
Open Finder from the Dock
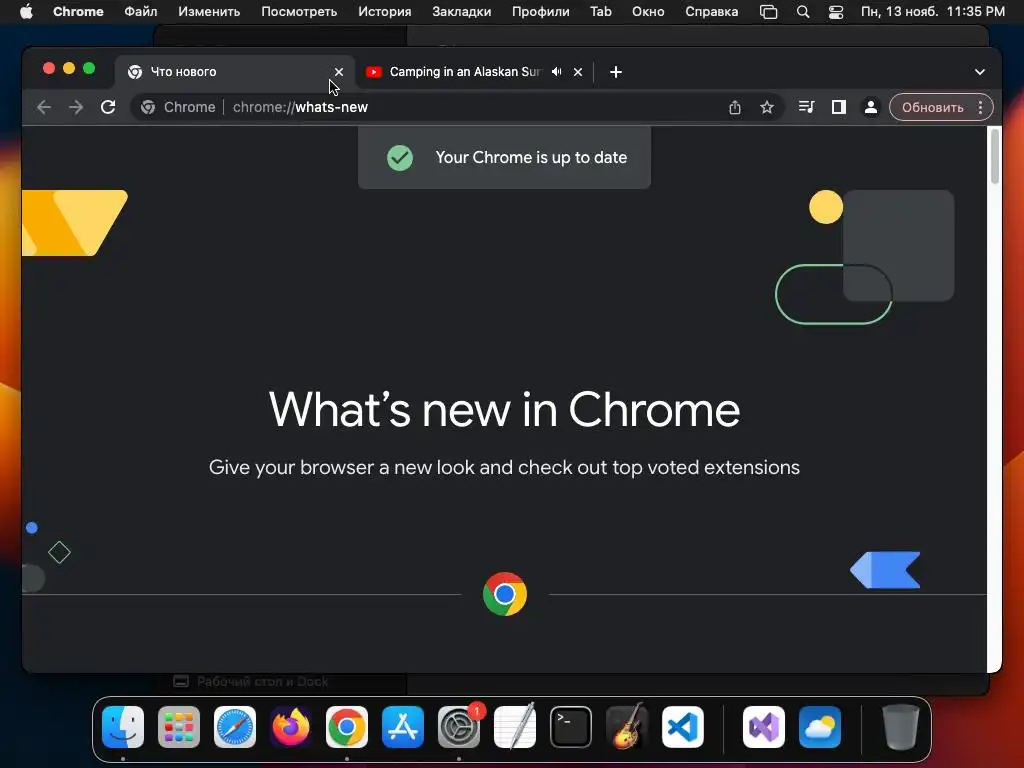(123, 727)
